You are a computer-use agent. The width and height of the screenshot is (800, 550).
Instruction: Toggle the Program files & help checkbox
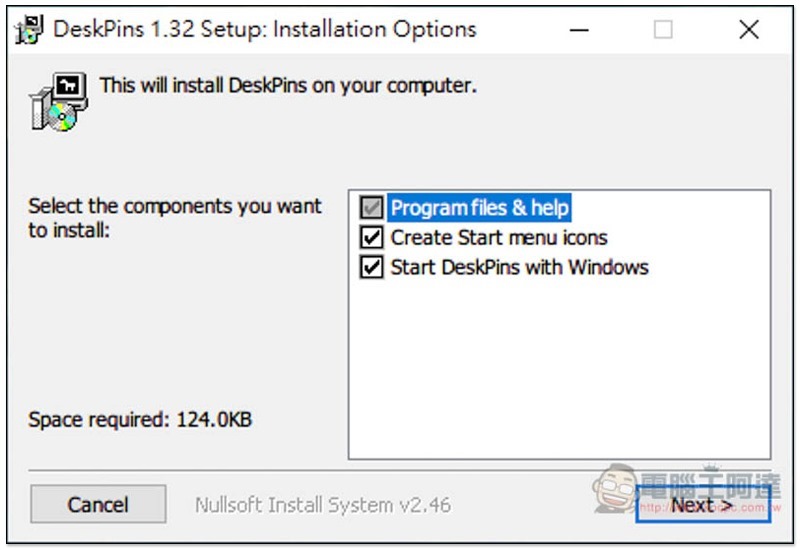371,208
